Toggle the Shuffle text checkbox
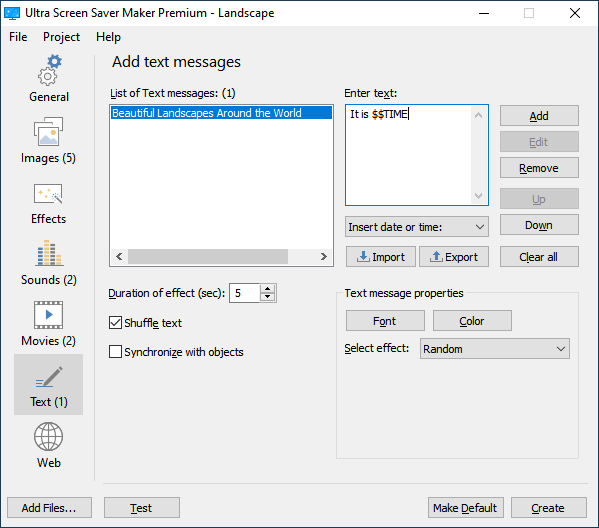The image size is (599, 528). 115,323
